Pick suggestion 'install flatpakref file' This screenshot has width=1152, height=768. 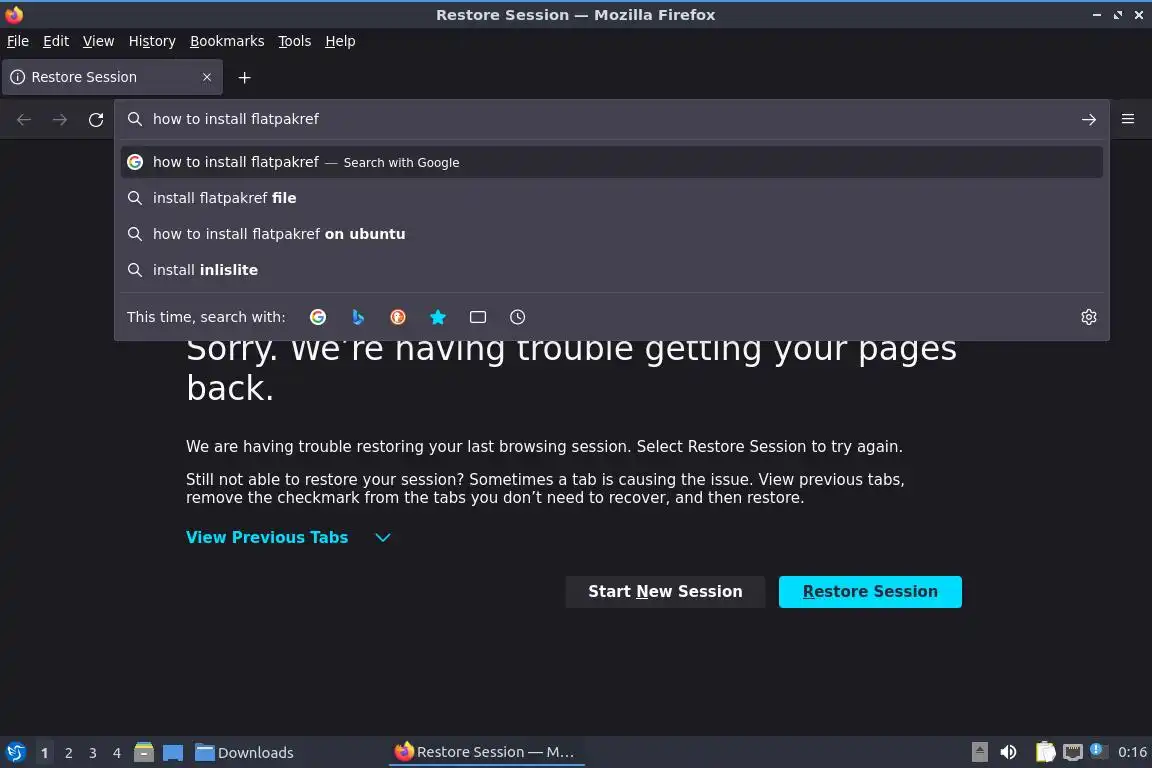pyautogui.click(x=611, y=198)
